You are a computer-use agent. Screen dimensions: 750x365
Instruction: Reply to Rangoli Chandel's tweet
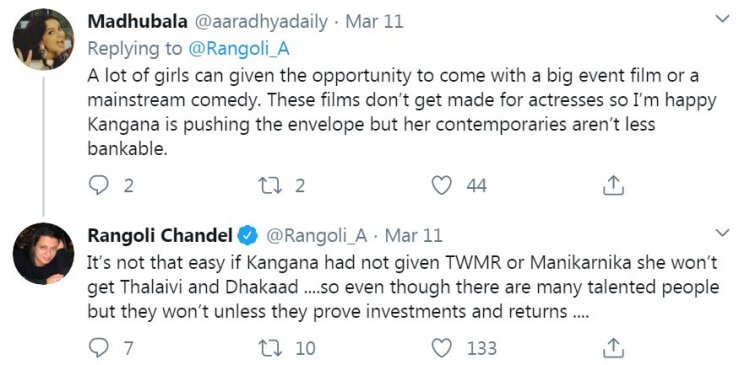pos(99,348)
